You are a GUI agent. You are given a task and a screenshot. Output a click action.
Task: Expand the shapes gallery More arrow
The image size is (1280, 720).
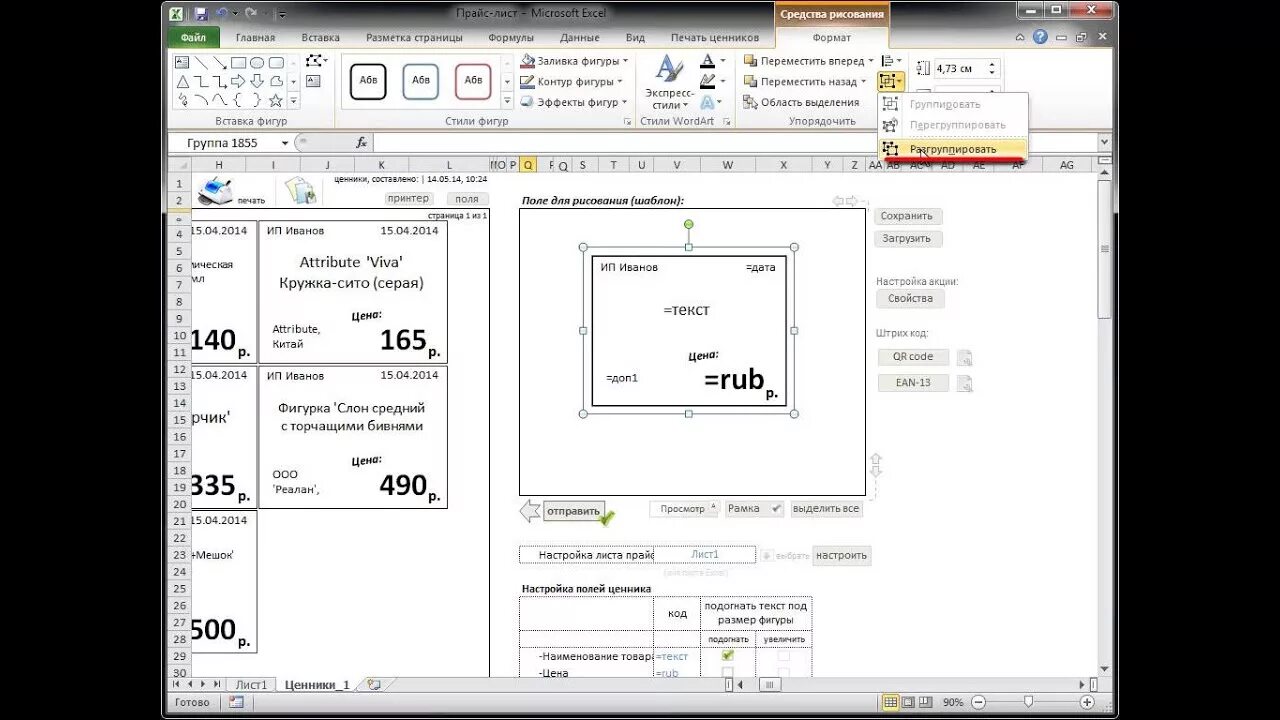293,101
